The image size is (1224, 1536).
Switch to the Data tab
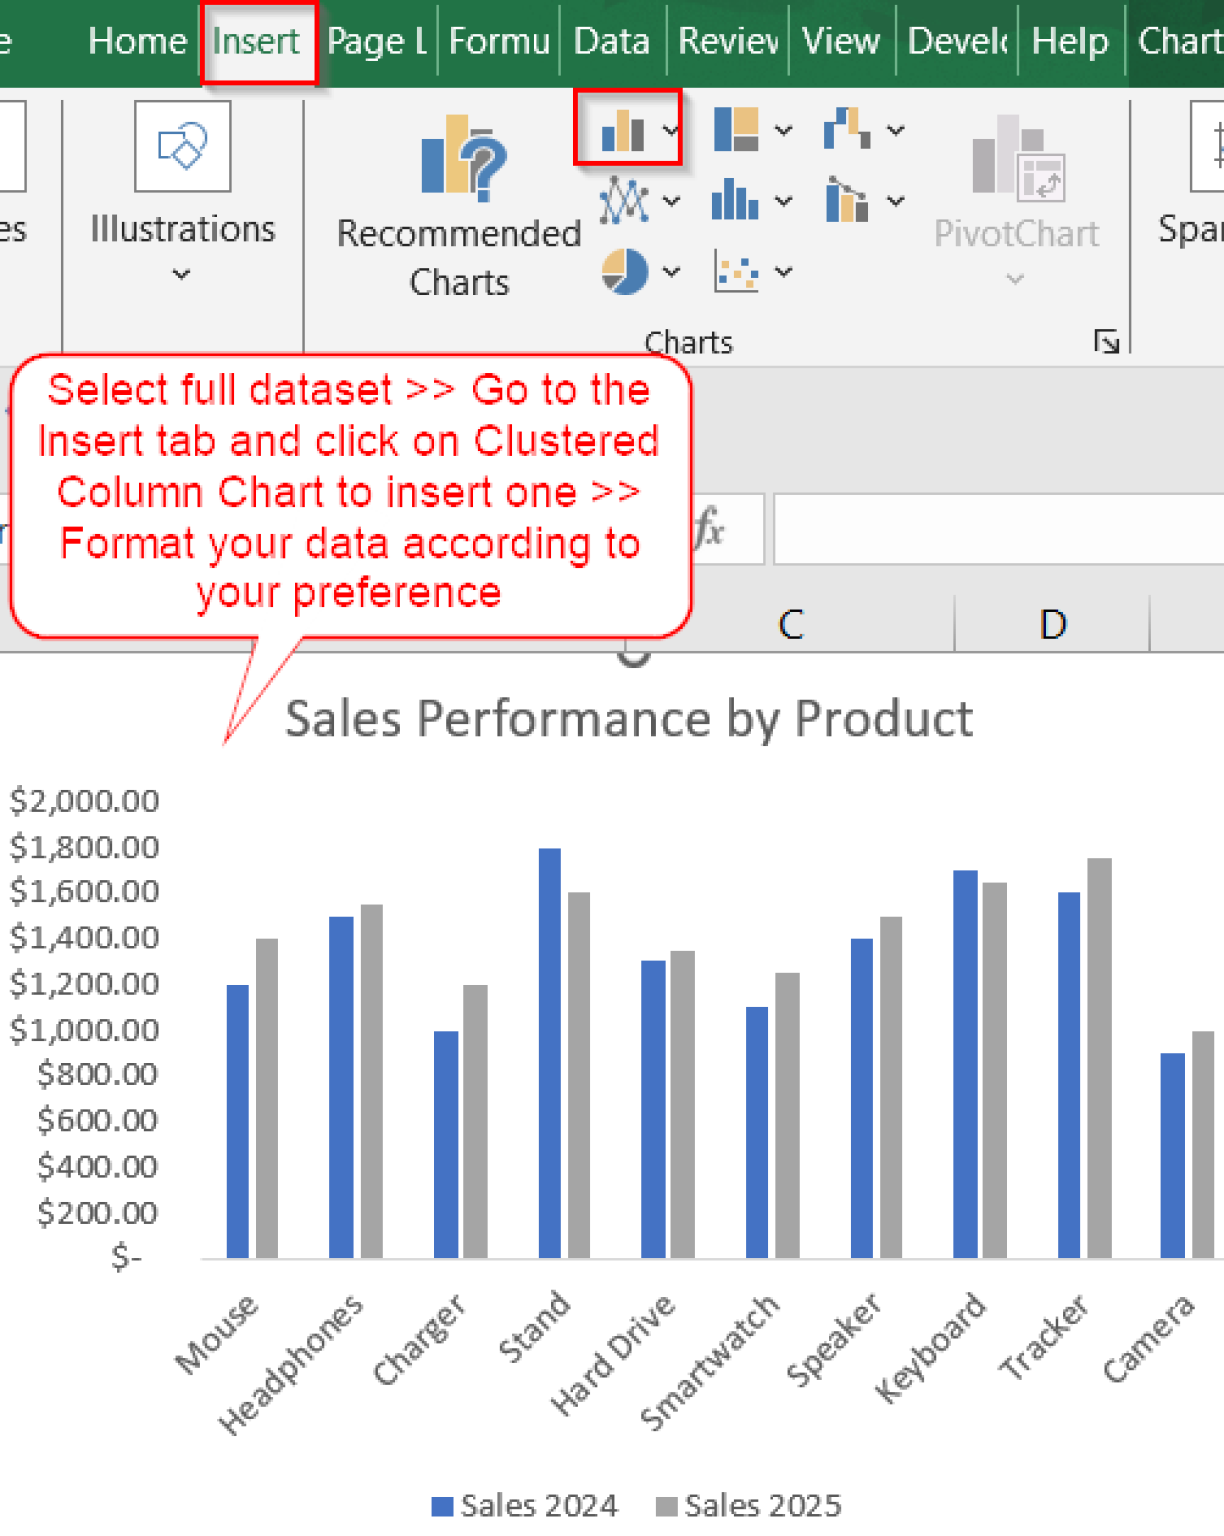[x=612, y=42]
